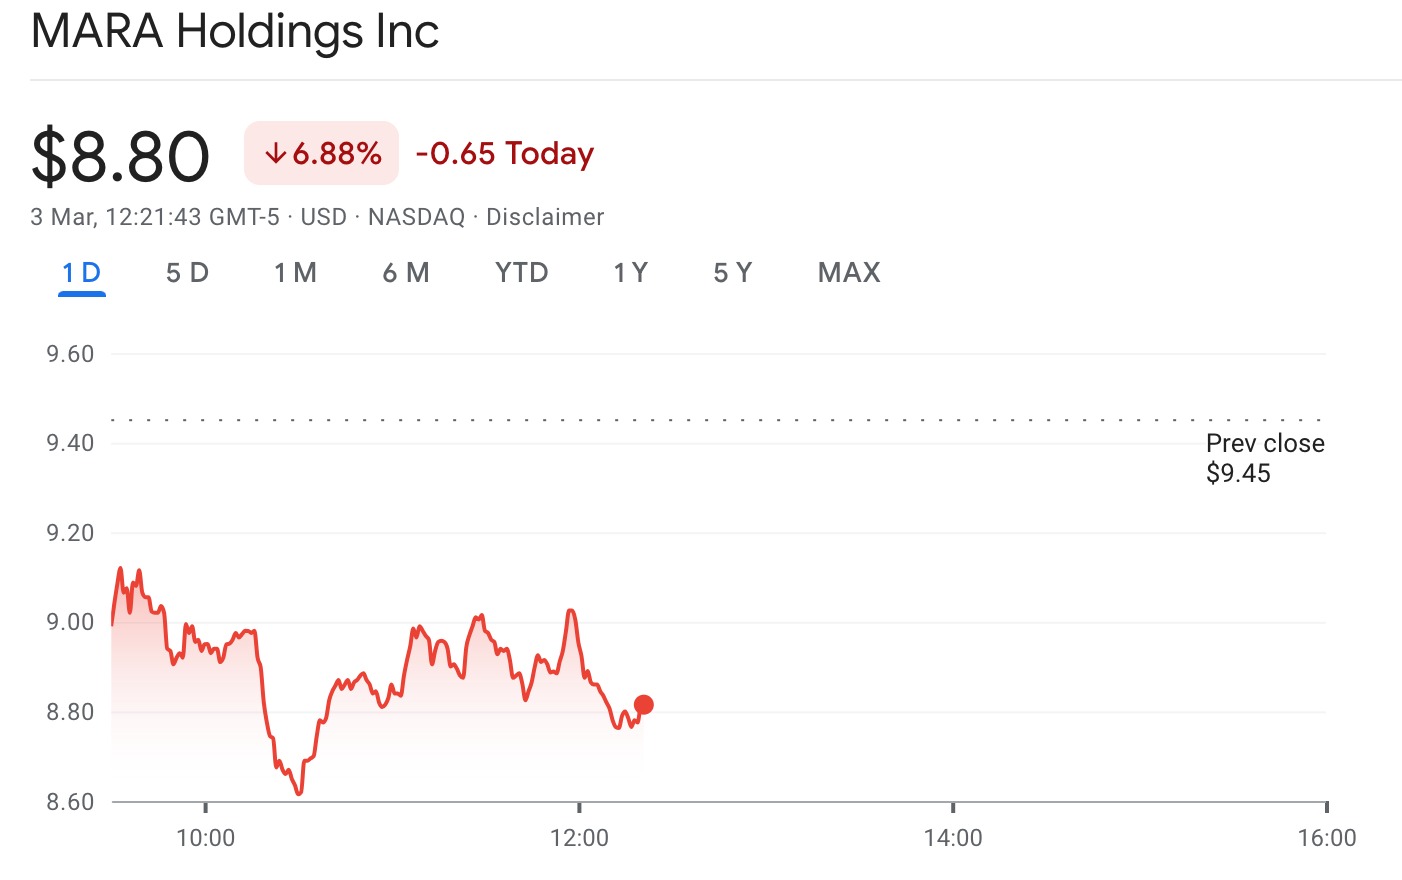Screen dimensions: 1402x880
Task: Click the 14:00 time axis label
Action: 953,838
